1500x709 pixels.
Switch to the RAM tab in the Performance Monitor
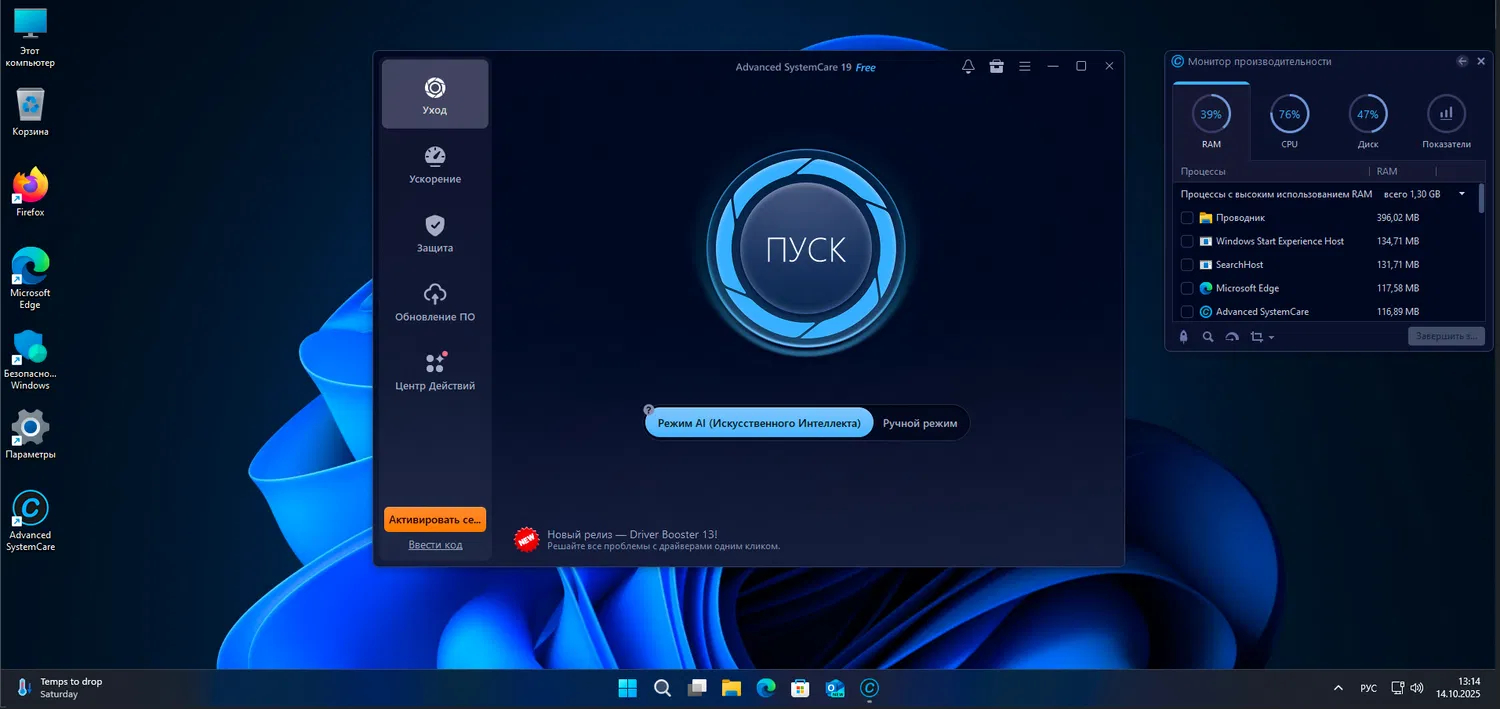1211,122
